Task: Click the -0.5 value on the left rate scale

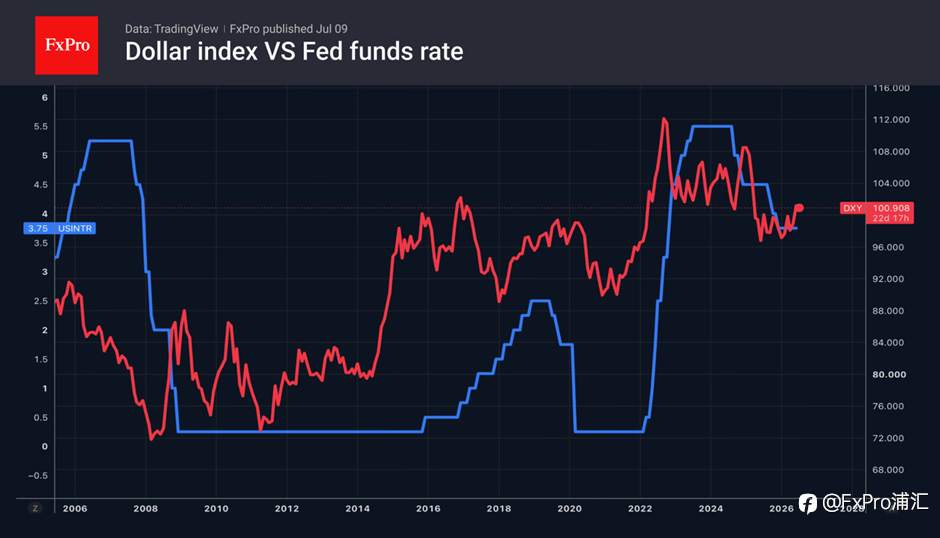Action: (38, 476)
